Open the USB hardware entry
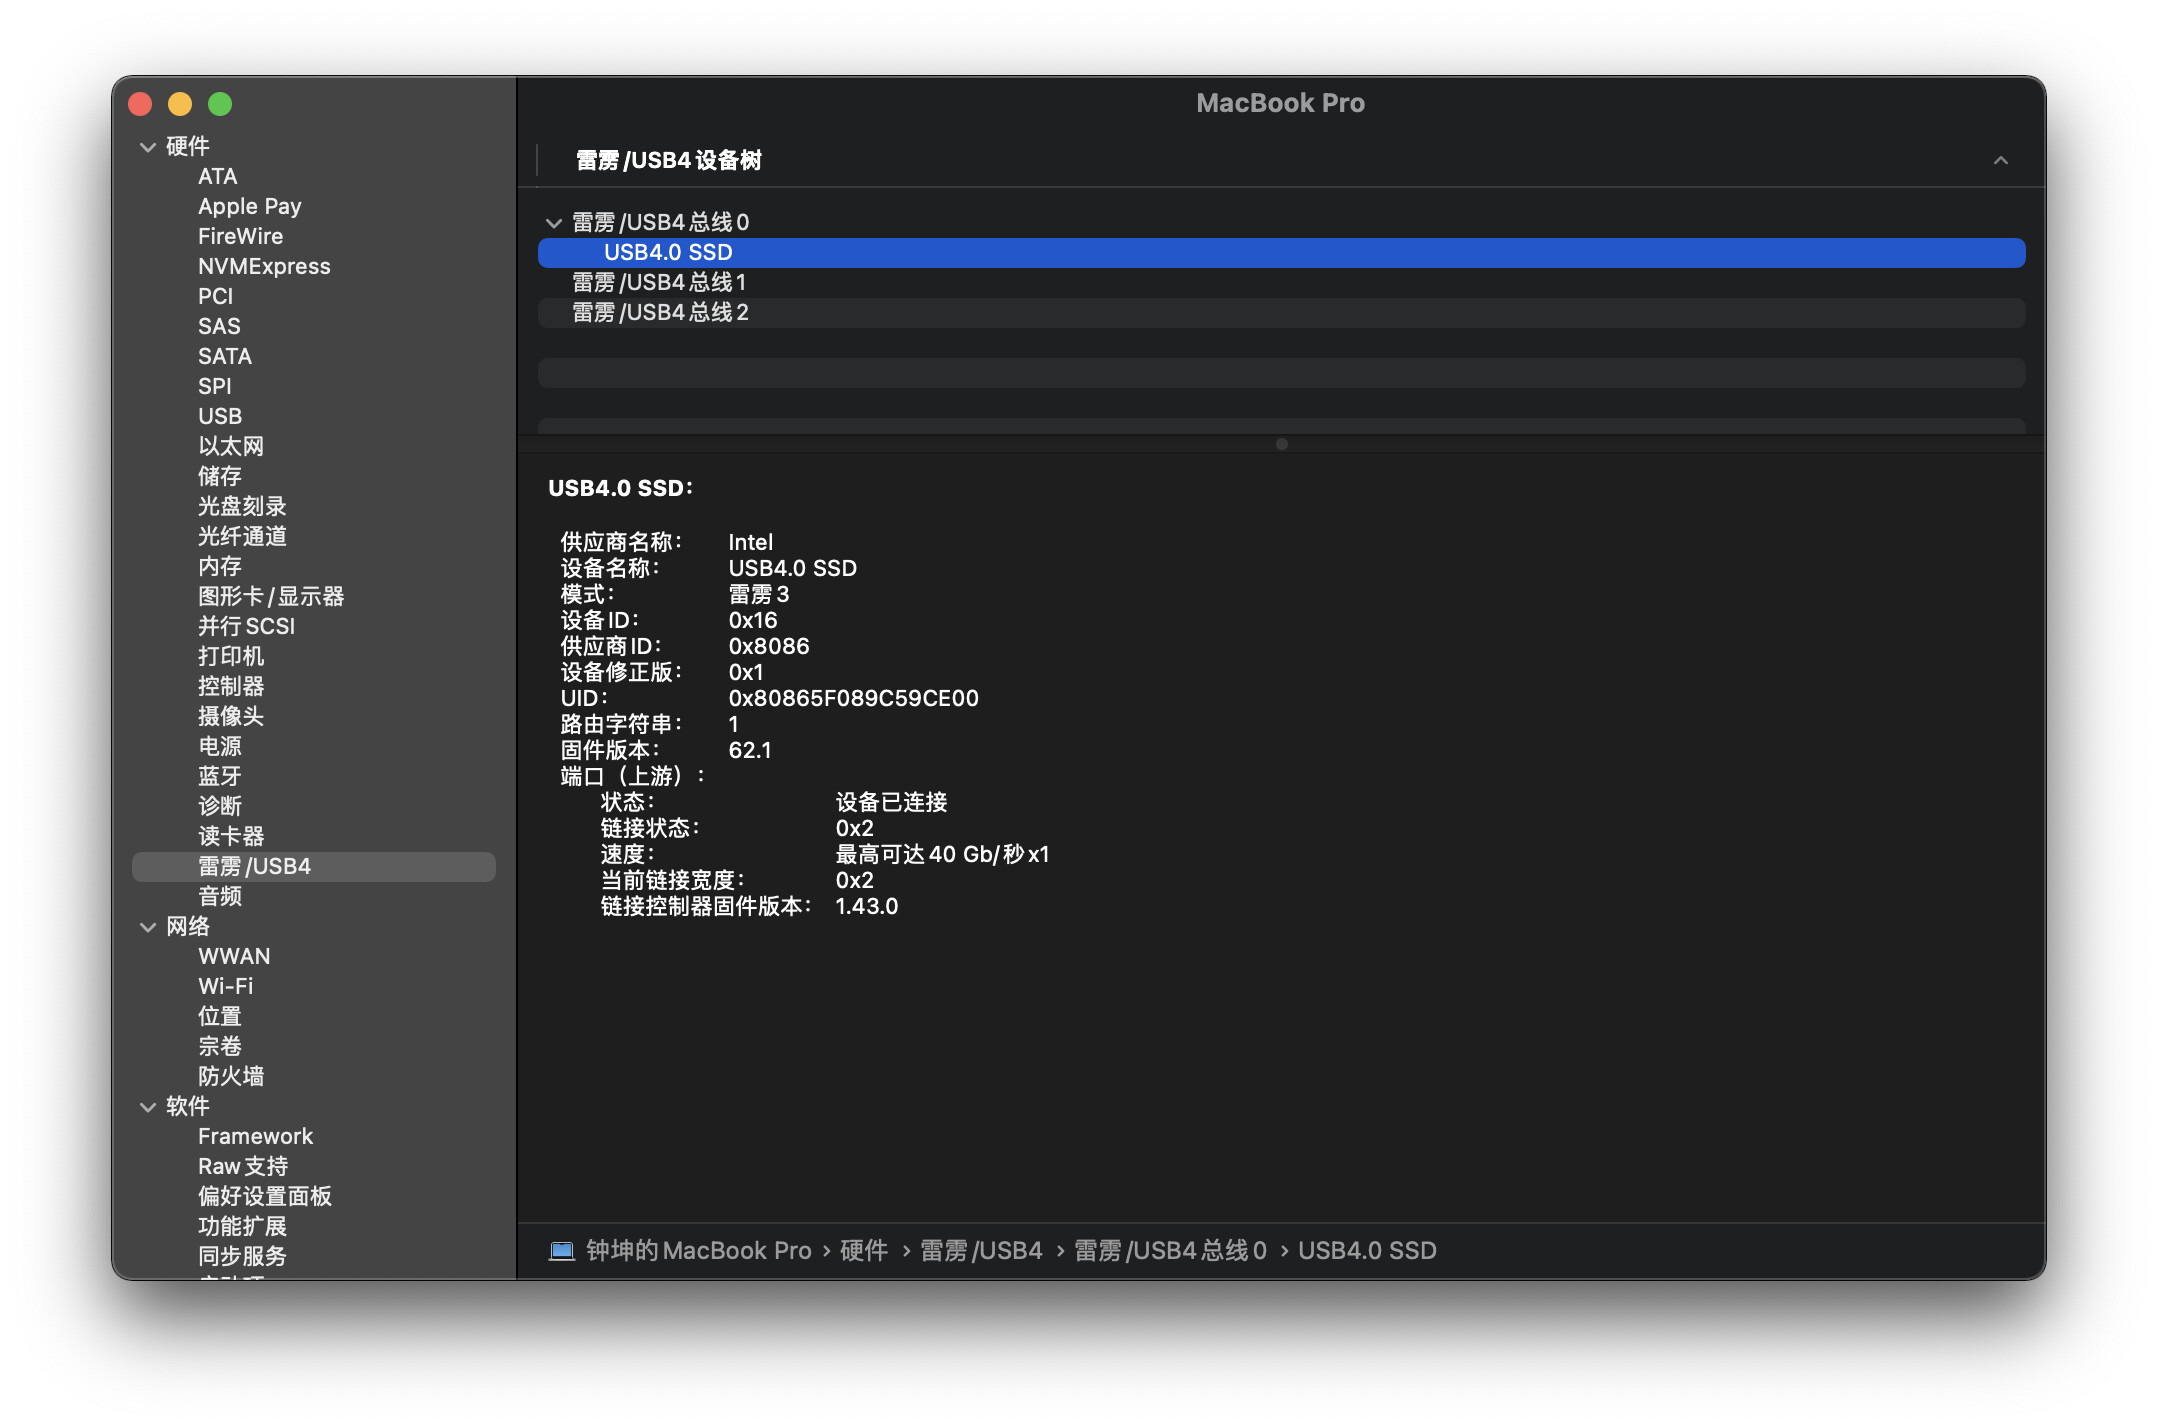The image size is (2158, 1428). [220, 417]
